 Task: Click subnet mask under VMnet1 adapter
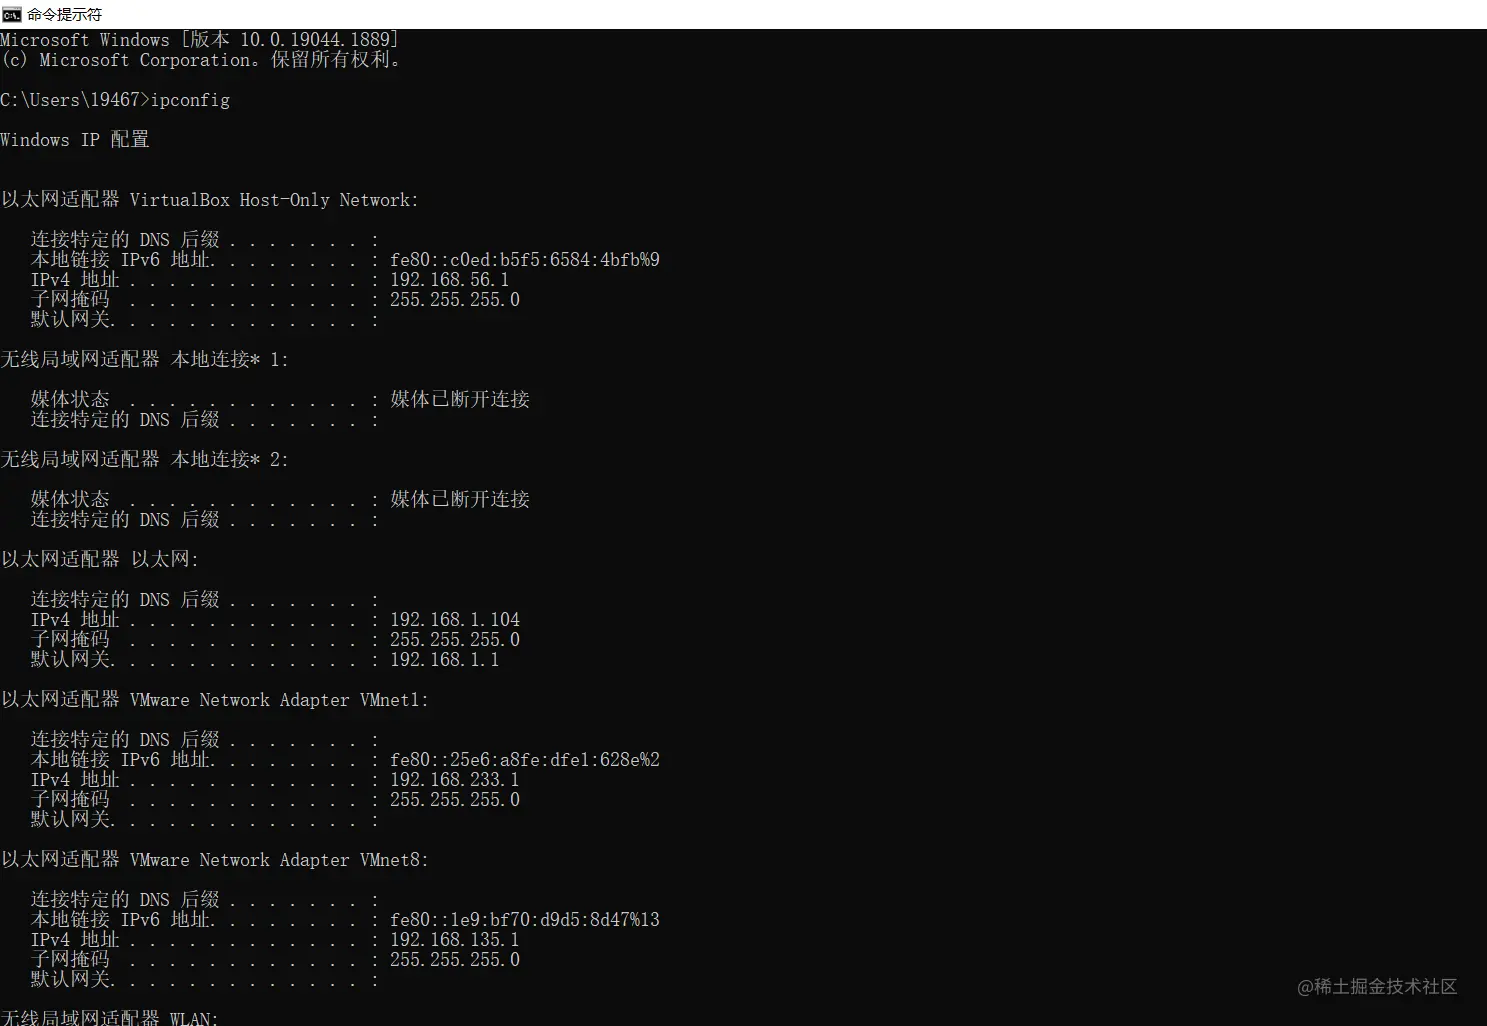point(455,800)
